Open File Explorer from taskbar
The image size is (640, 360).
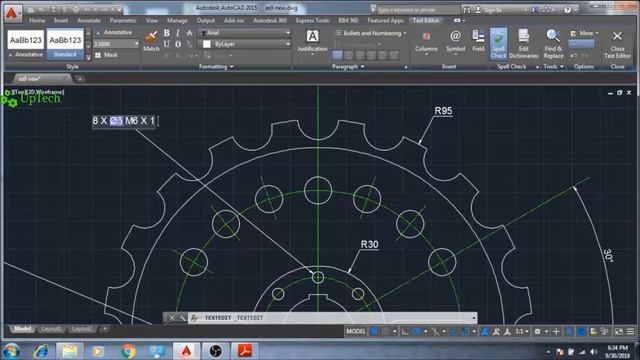[x=69, y=351]
